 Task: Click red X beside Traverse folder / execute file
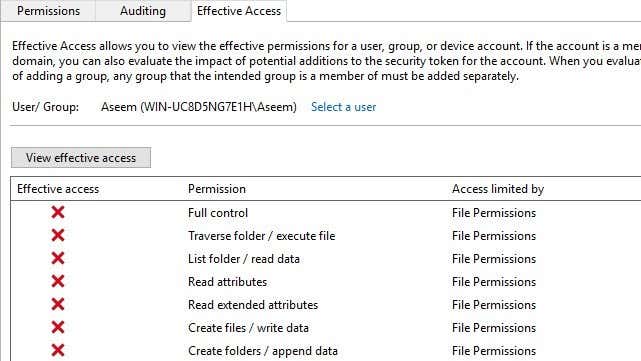[58, 235]
